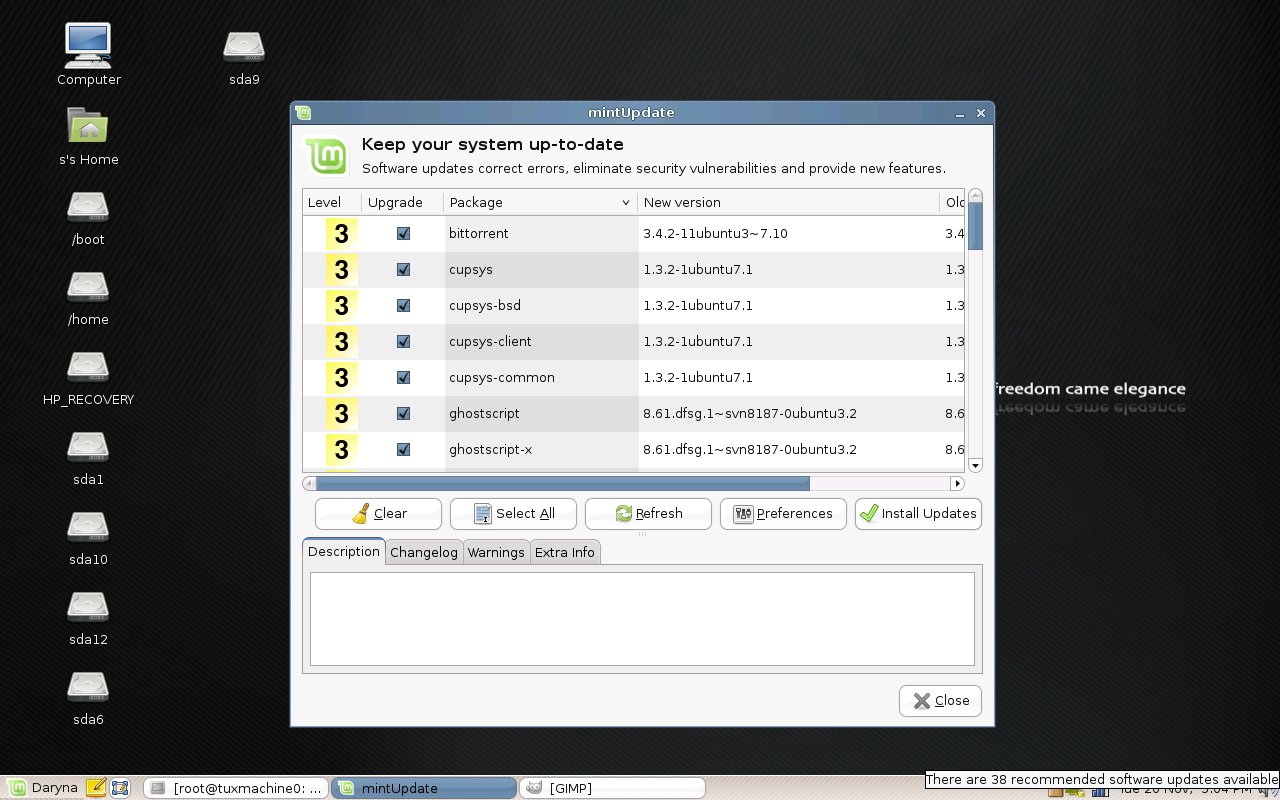Click the Clear button
The height and width of the screenshot is (800, 1280).
click(378, 514)
